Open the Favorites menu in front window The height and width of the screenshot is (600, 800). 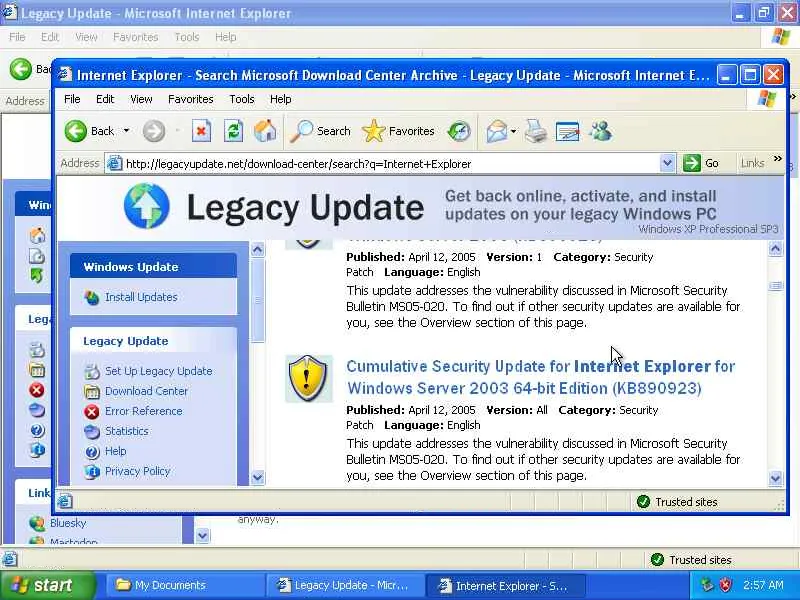[x=191, y=99]
